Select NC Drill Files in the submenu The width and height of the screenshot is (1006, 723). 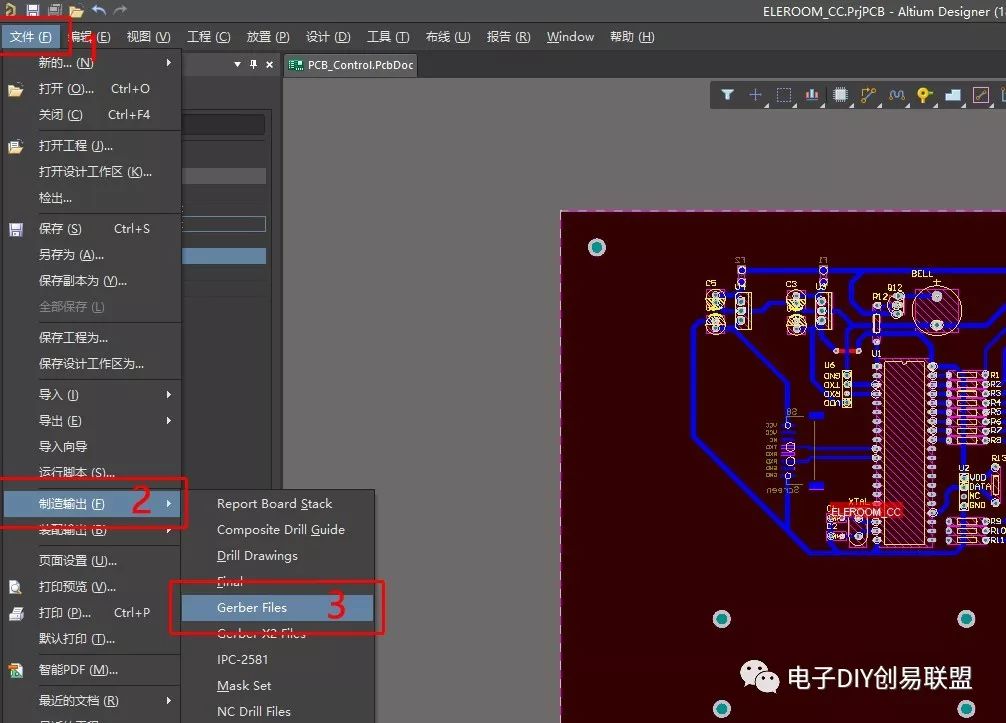277,711
